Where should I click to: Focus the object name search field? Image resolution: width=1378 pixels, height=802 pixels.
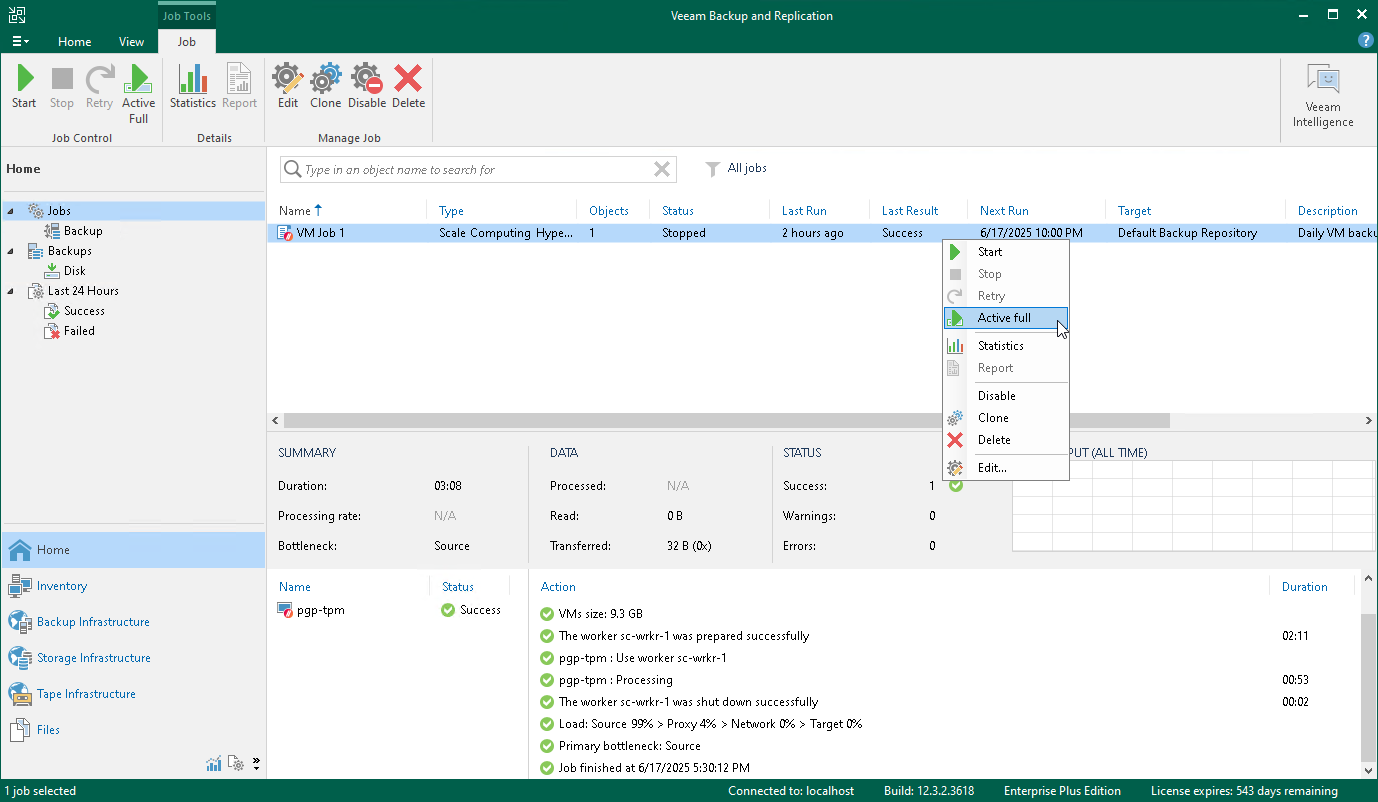click(x=476, y=170)
